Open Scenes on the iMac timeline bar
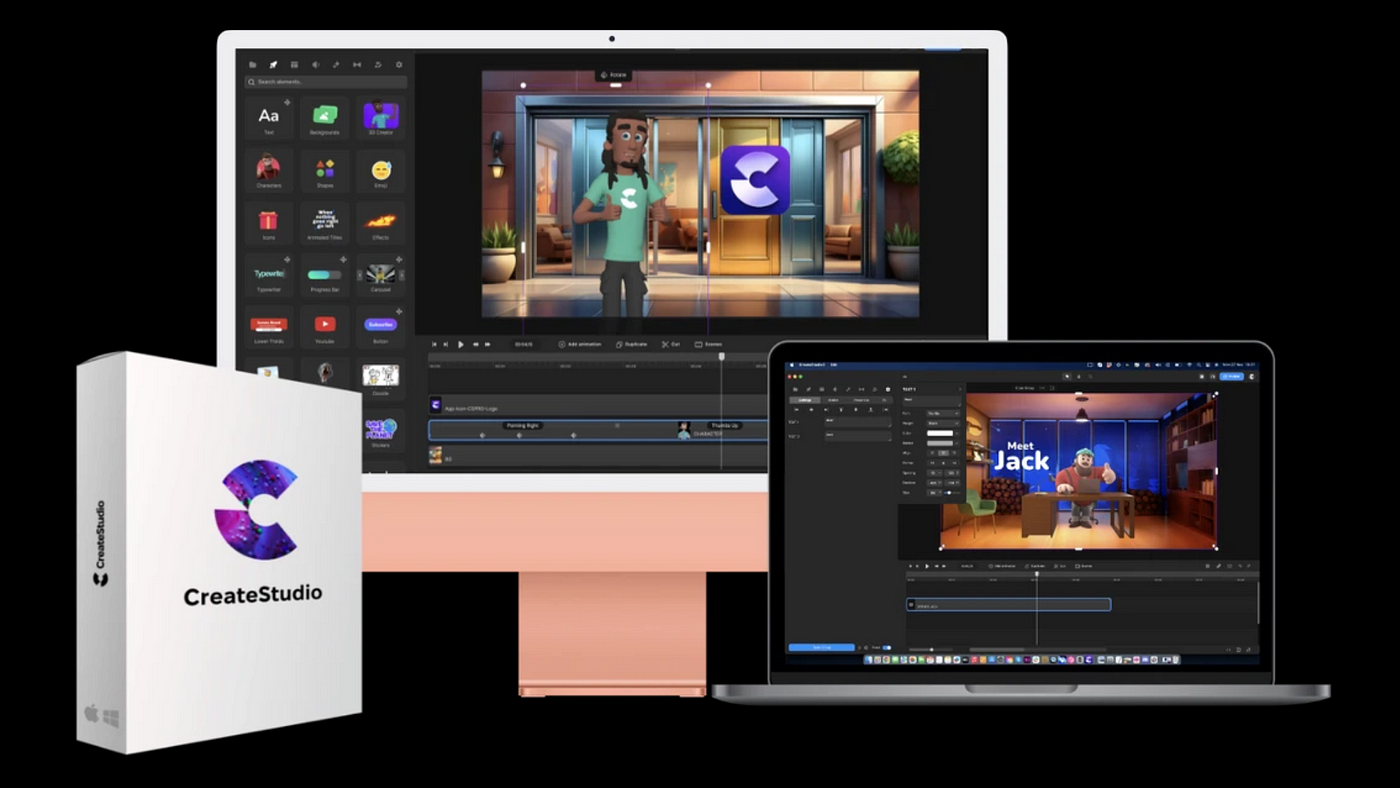Image resolution: width=1400 pixels, height=788 pixels. [709, 344]
